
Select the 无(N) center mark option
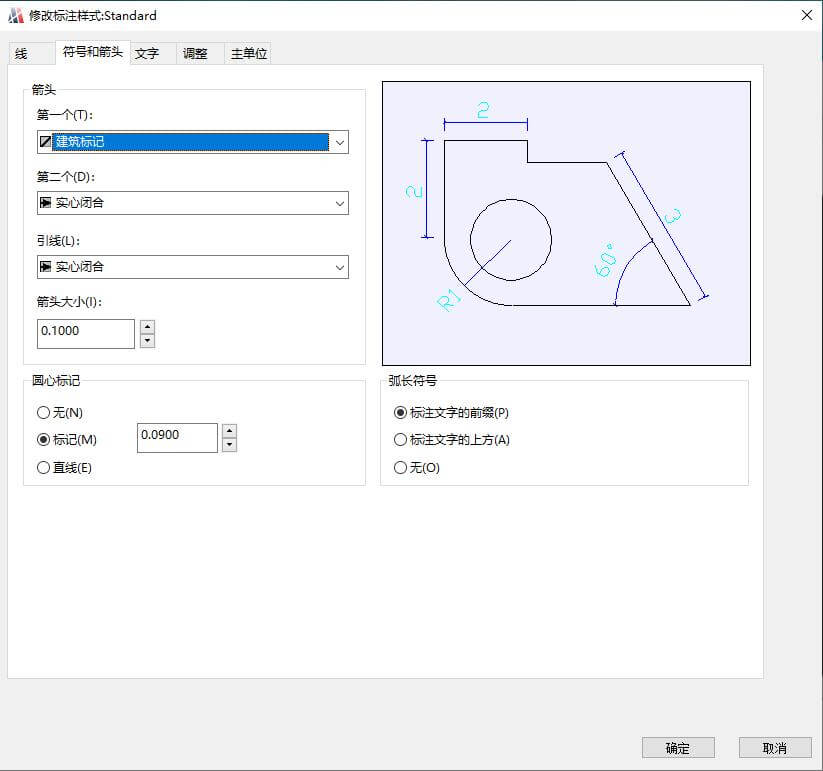(x=43, y=412)
